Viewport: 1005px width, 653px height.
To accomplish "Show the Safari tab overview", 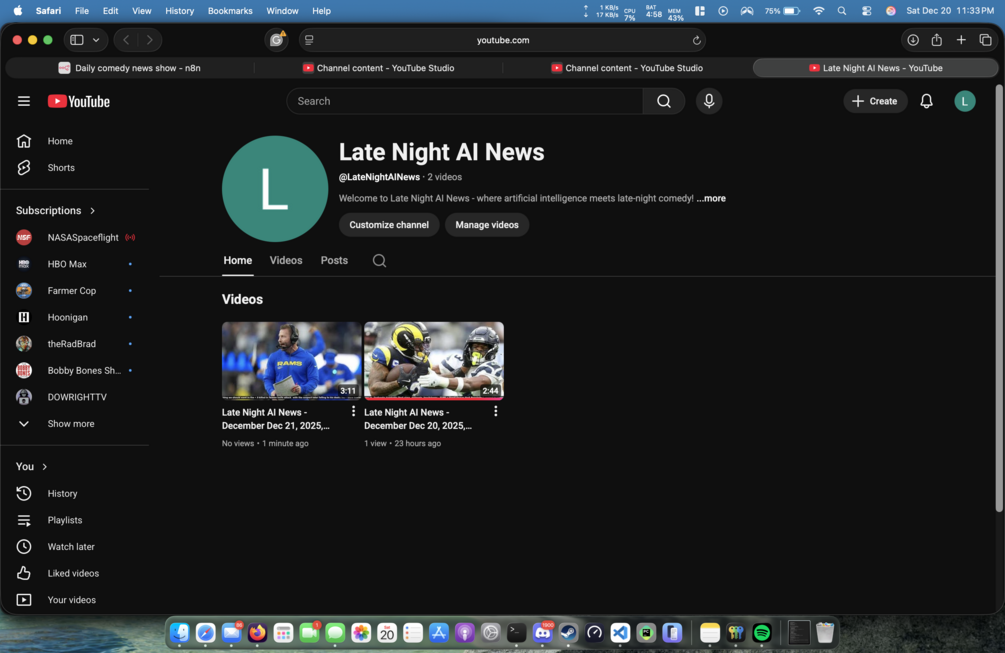I will [x=985, y=40].
